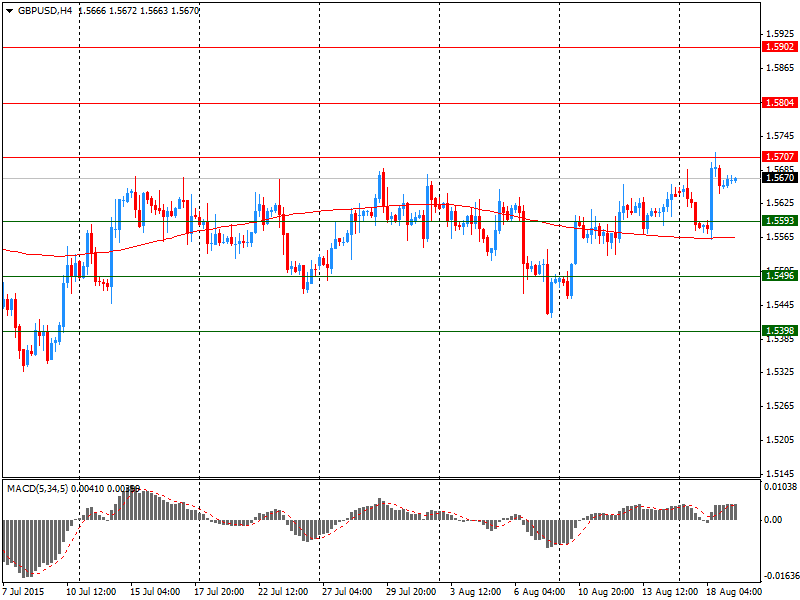Select the green 1.5496 support level label
Screen dimensions: 800x600
(x=780, y=276)
